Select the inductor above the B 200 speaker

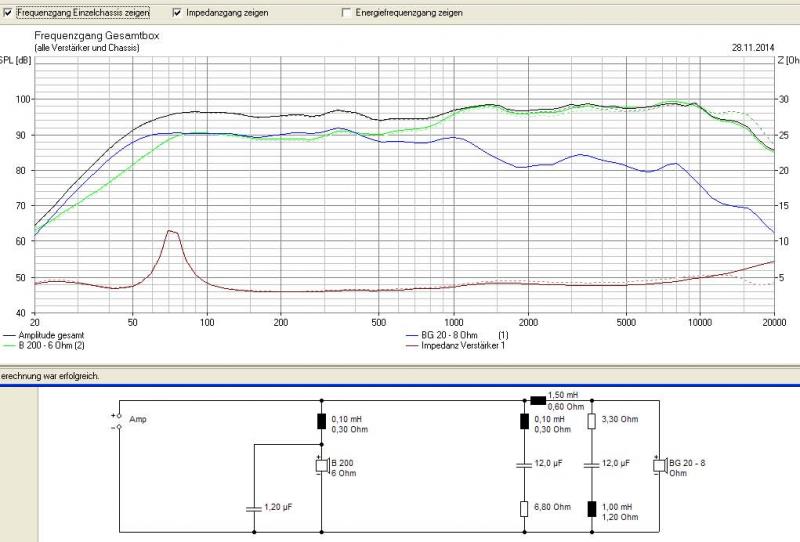[x=322, y=421]
